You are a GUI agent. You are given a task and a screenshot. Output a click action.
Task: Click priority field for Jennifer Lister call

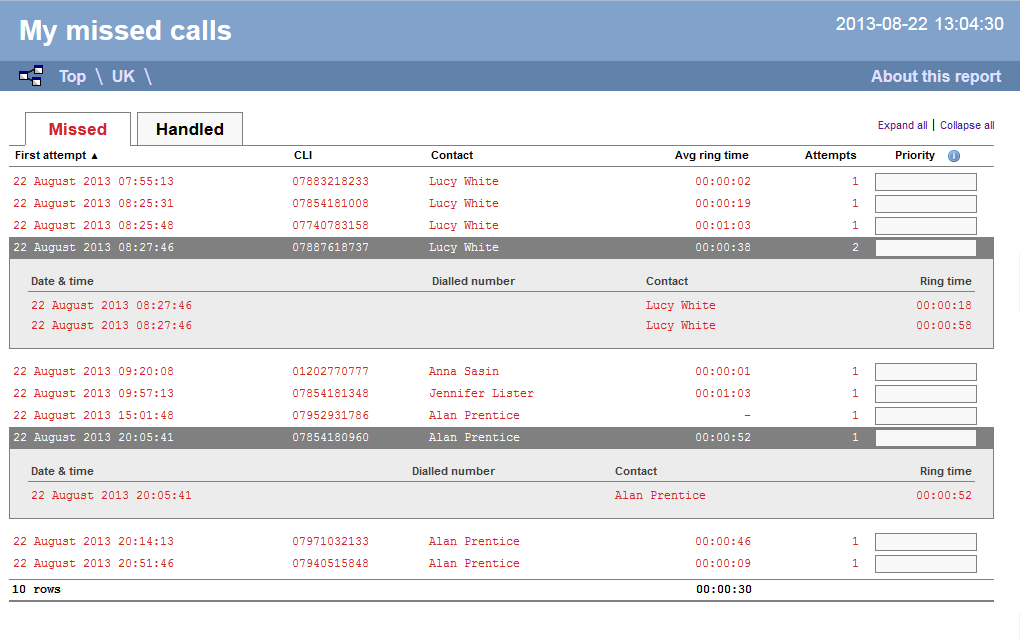pos(925,394)
